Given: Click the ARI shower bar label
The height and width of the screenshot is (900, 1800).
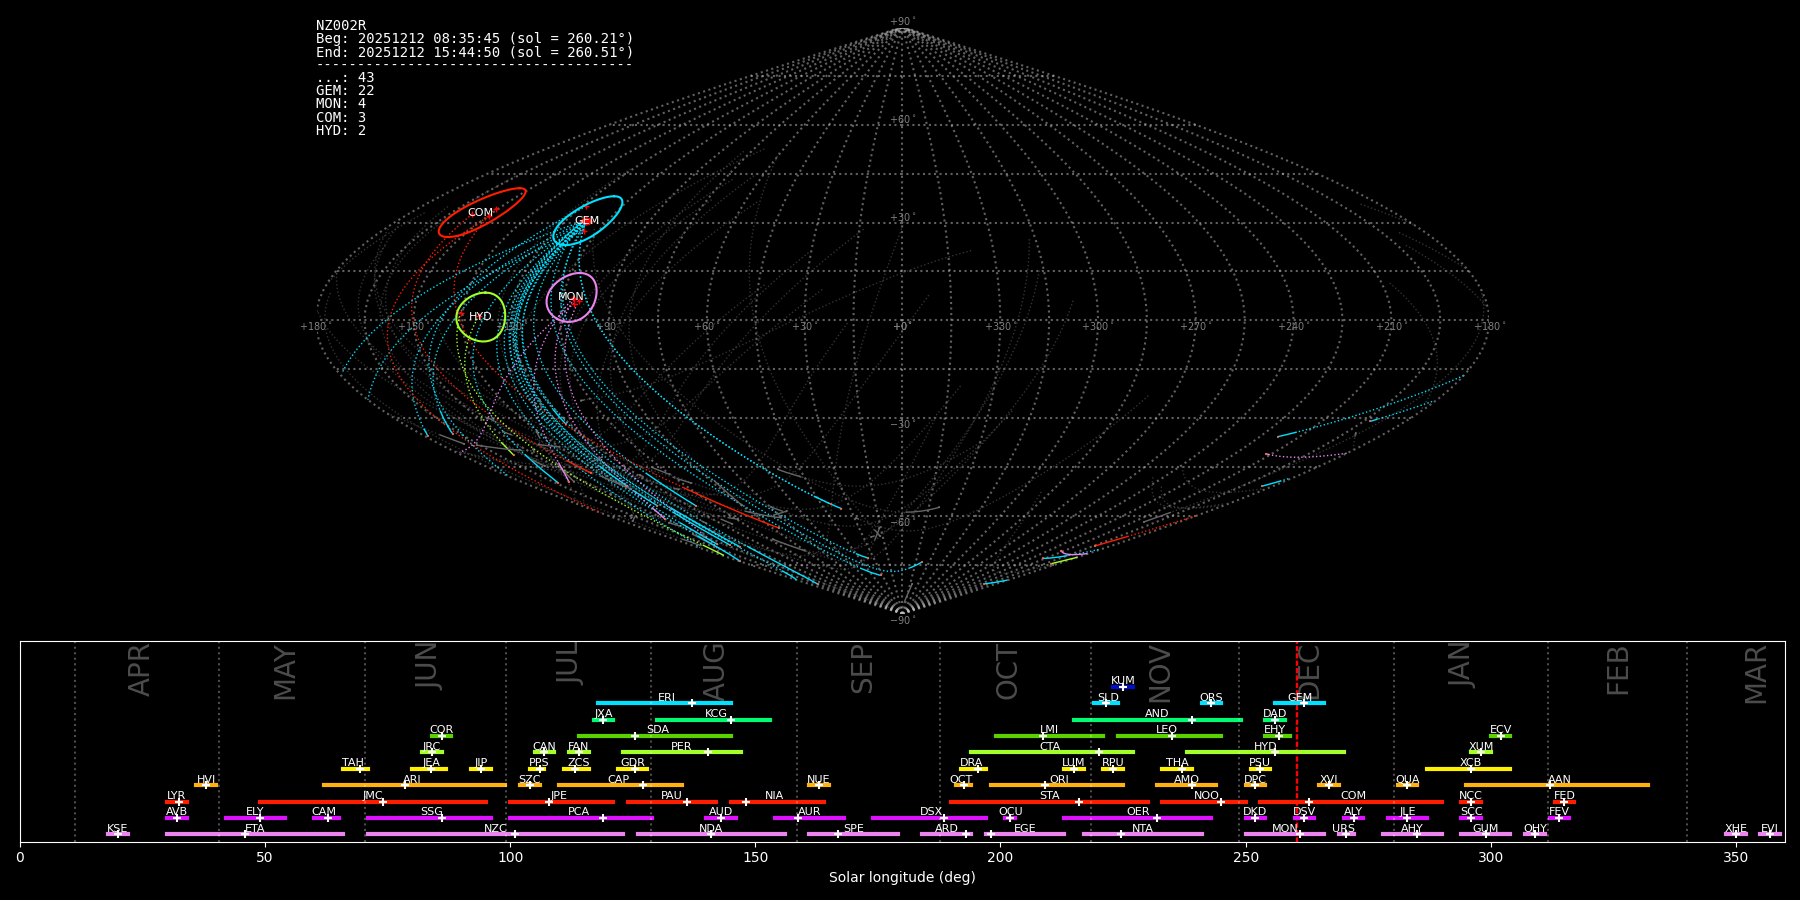Looking at the screenshot, I should tap(412, 779).
